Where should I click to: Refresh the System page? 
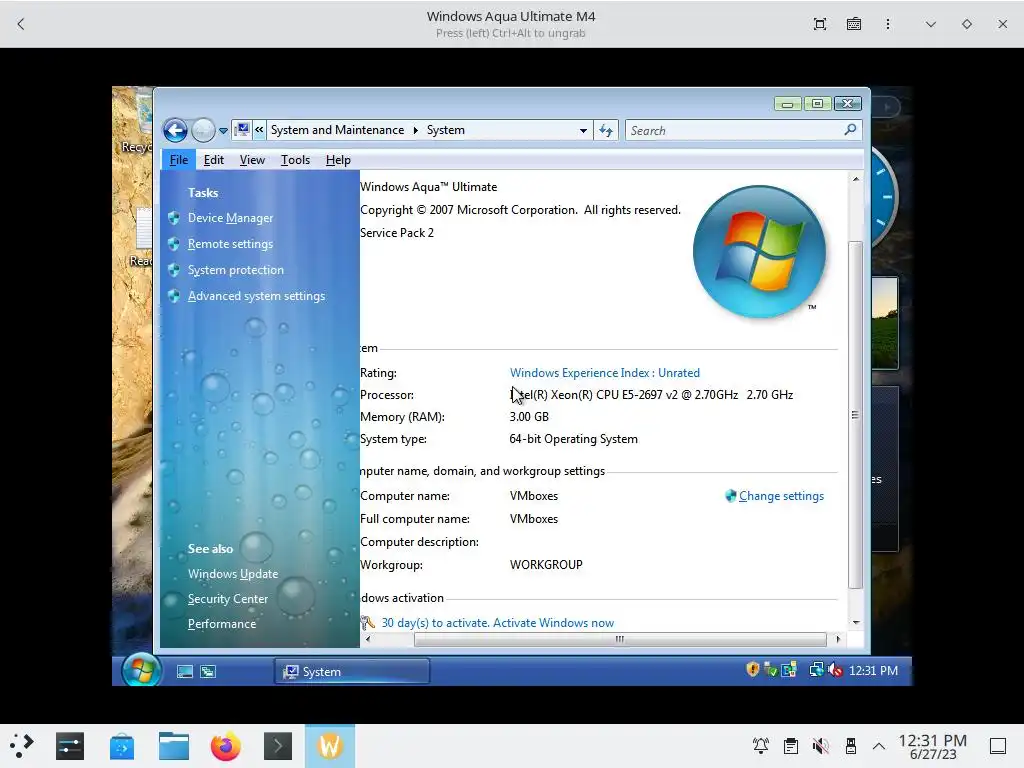[606, 131]
